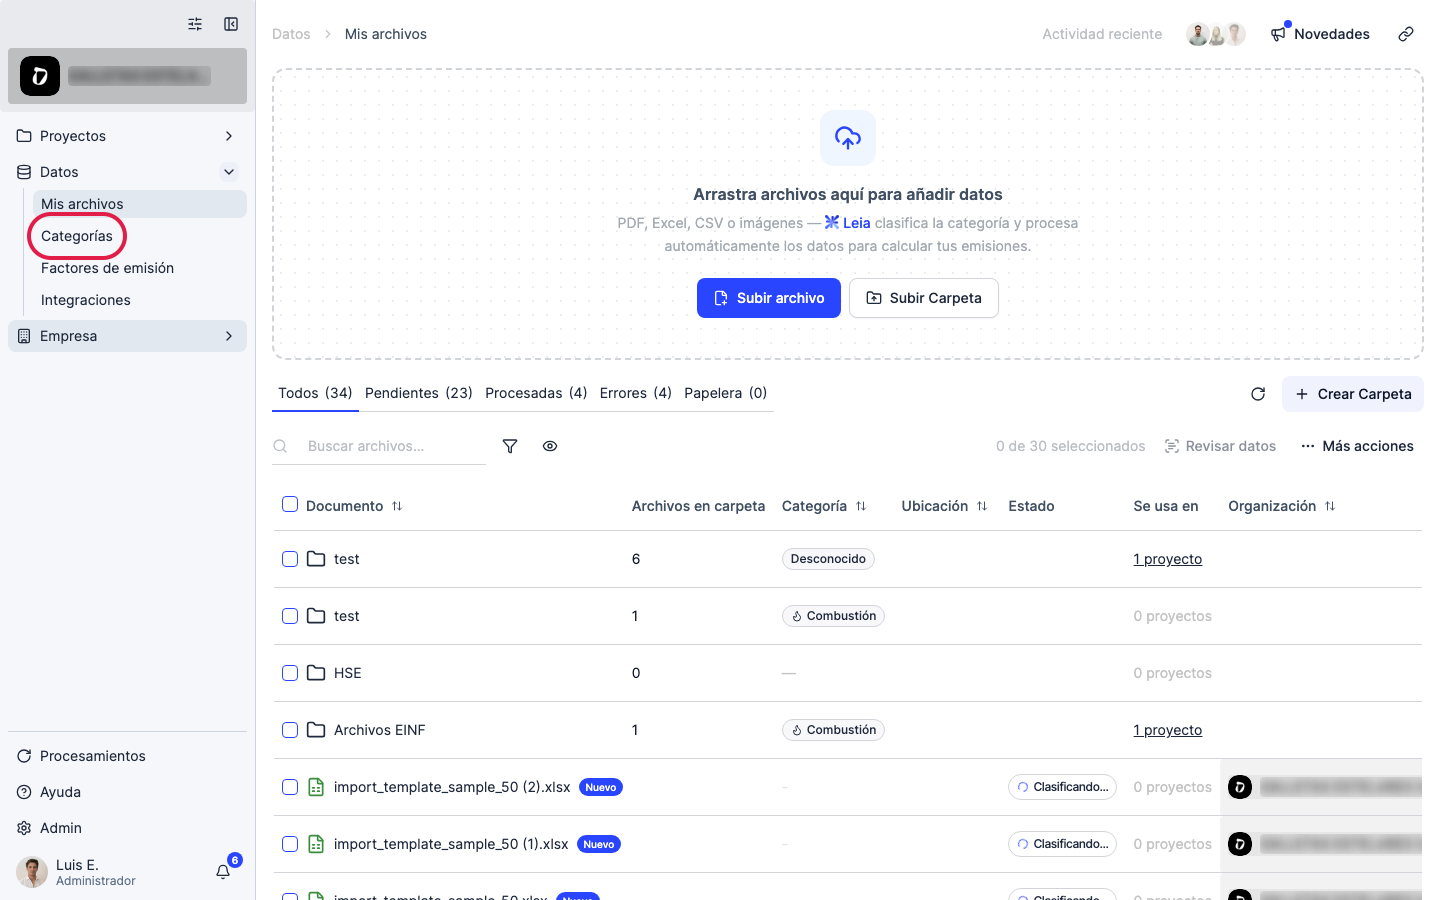Click the Subir archivo button

tap(769, 298)
